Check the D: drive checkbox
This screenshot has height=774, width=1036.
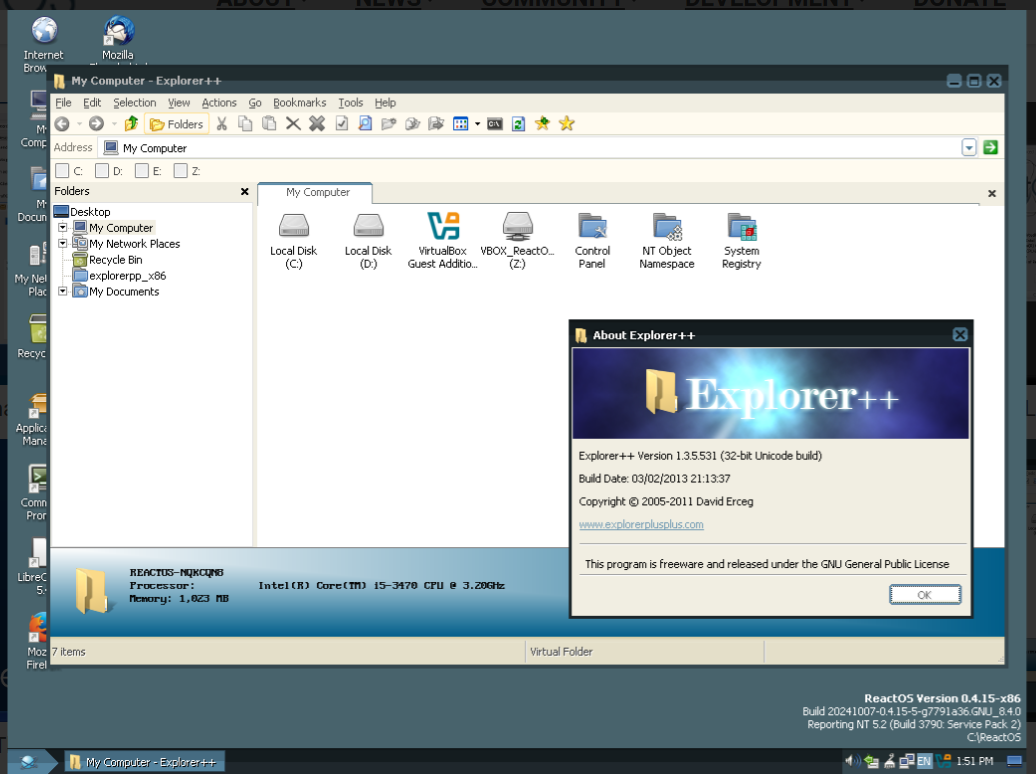point(101,171)
